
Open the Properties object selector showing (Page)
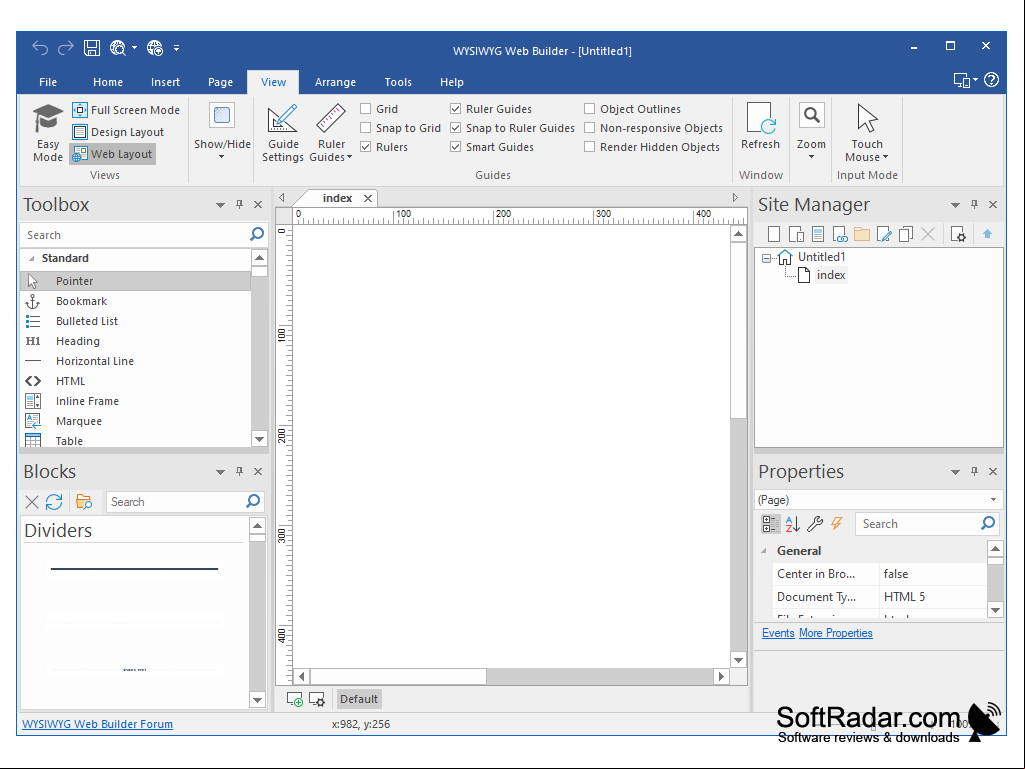879,500
